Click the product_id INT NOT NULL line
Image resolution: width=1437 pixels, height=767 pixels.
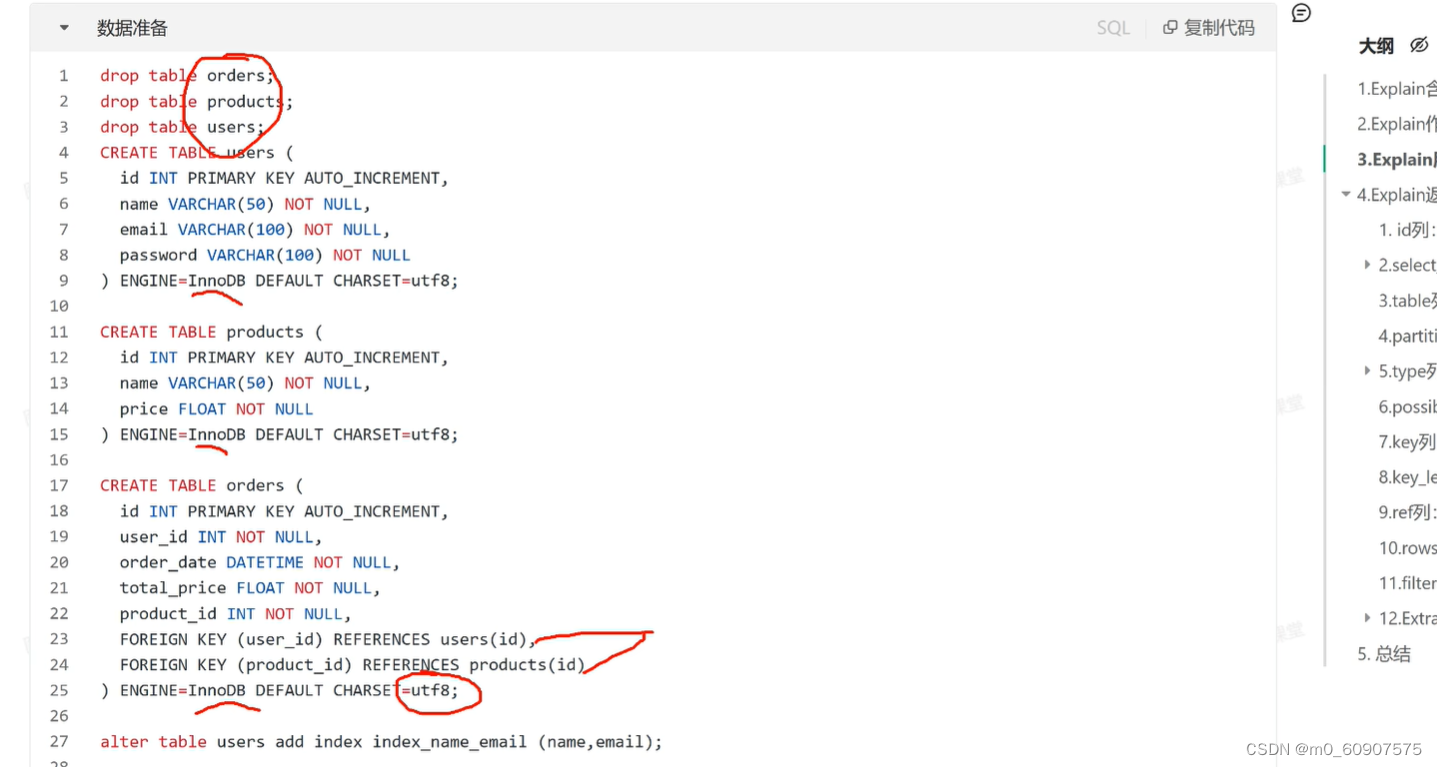click(x=236, y=614)
